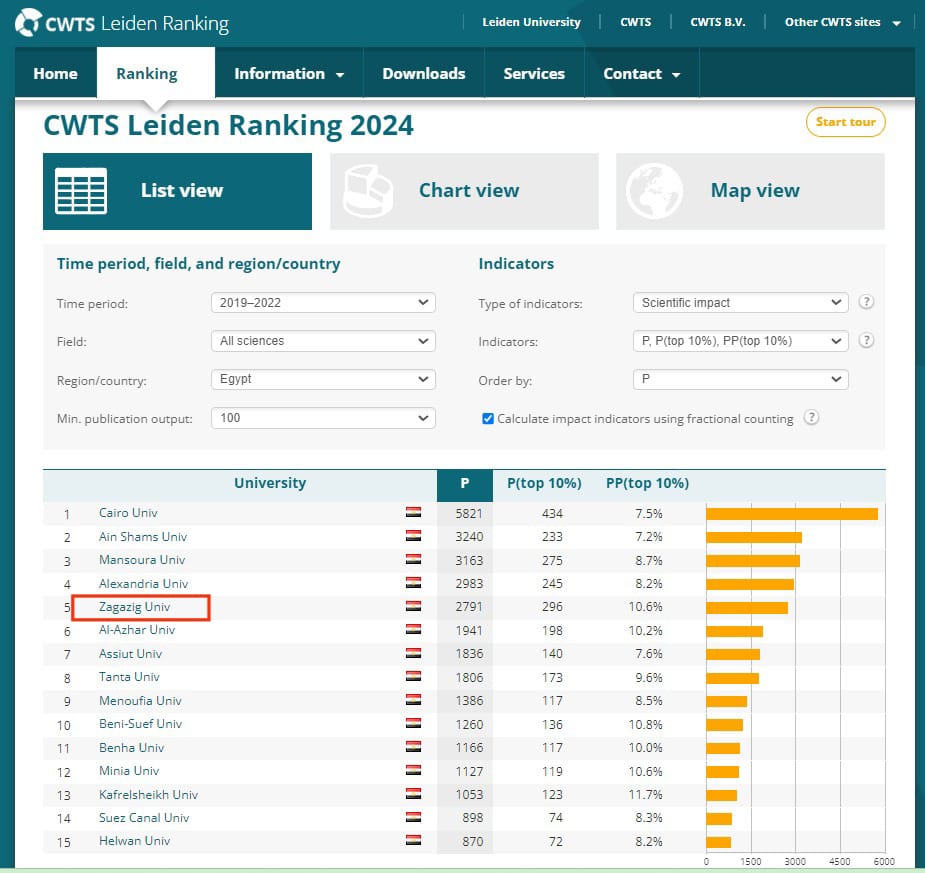Viewport: 925px width, 873px height.
Task: Open the Time period dropdown
Action: tap(323, 302)
